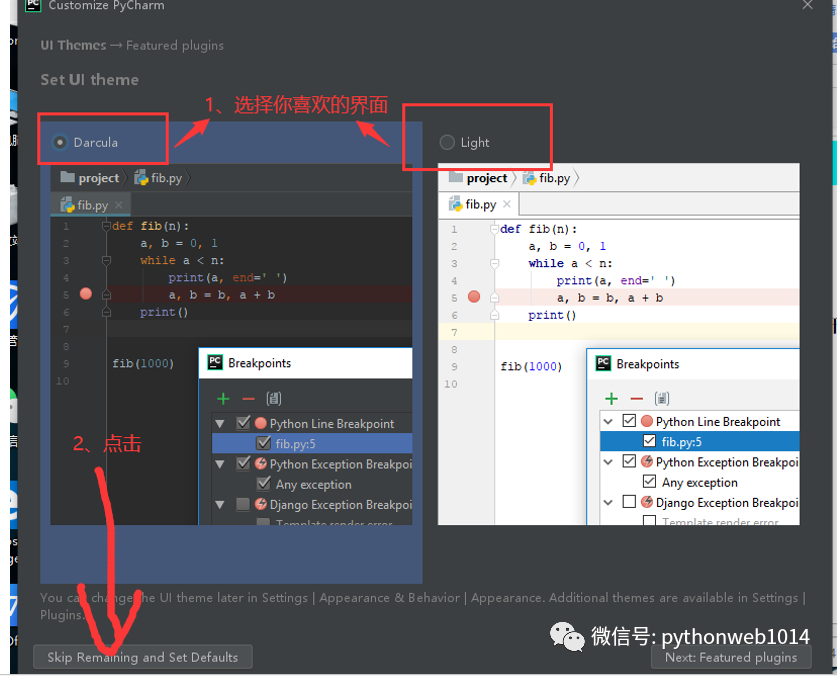Click exception icon beside Django Exception Breakpoint, Darcula
Screen dimensions: 837x676
coord(260,504)
